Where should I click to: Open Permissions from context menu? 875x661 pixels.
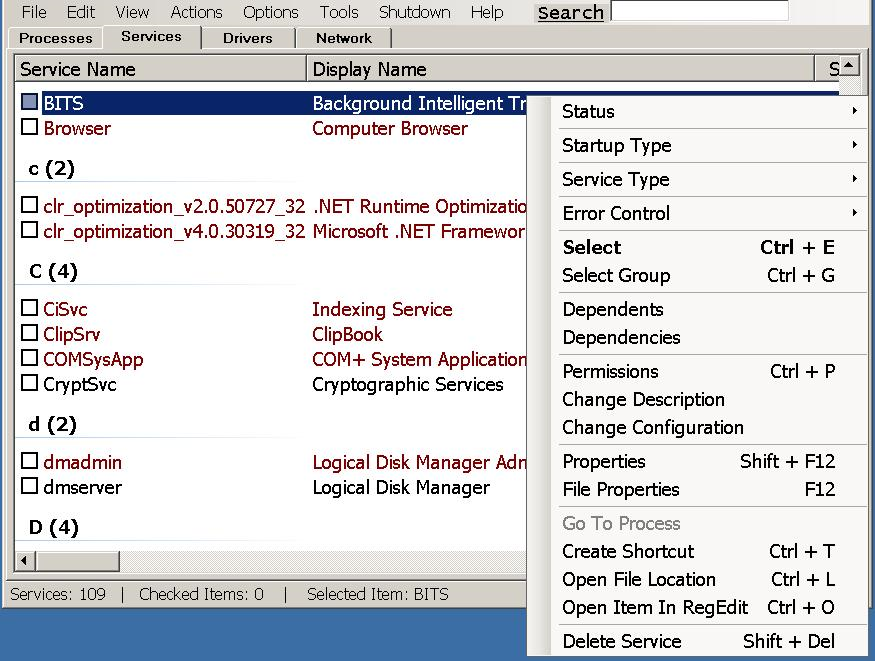[711, 371]
